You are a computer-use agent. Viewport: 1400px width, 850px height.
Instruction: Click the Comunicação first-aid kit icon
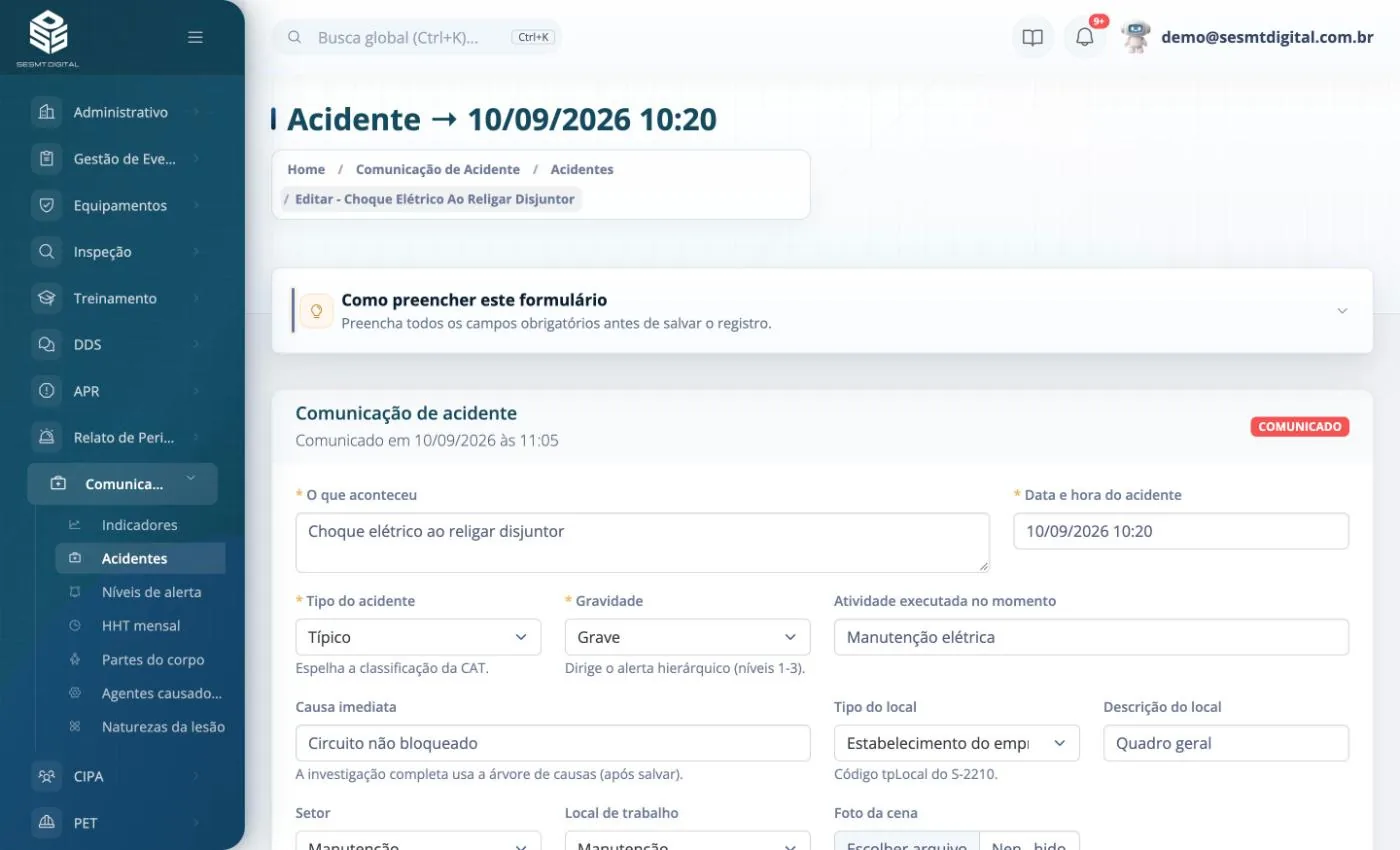tap(58, 484)
